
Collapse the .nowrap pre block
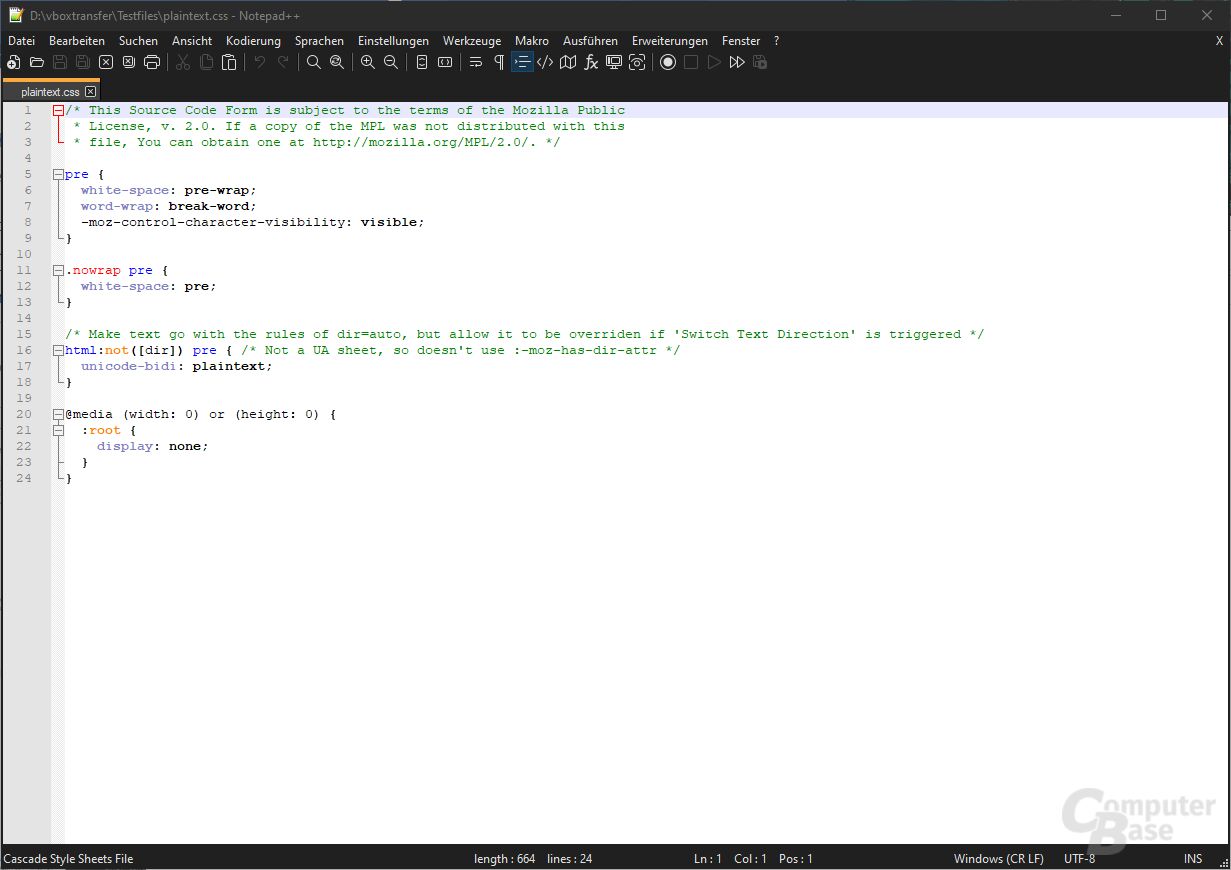[x=58, y=269]
